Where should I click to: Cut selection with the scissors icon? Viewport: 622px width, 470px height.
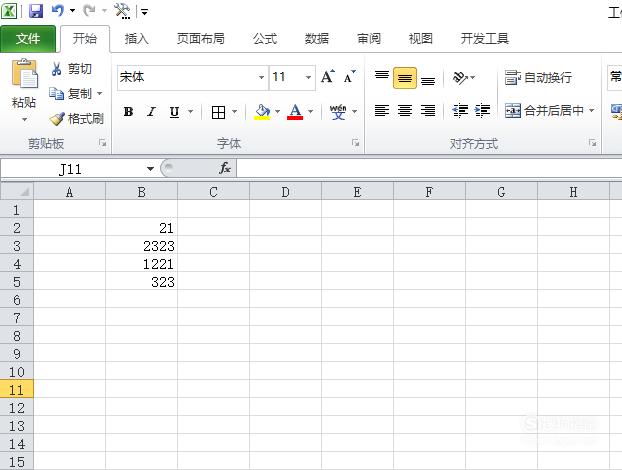pos(56,69)
